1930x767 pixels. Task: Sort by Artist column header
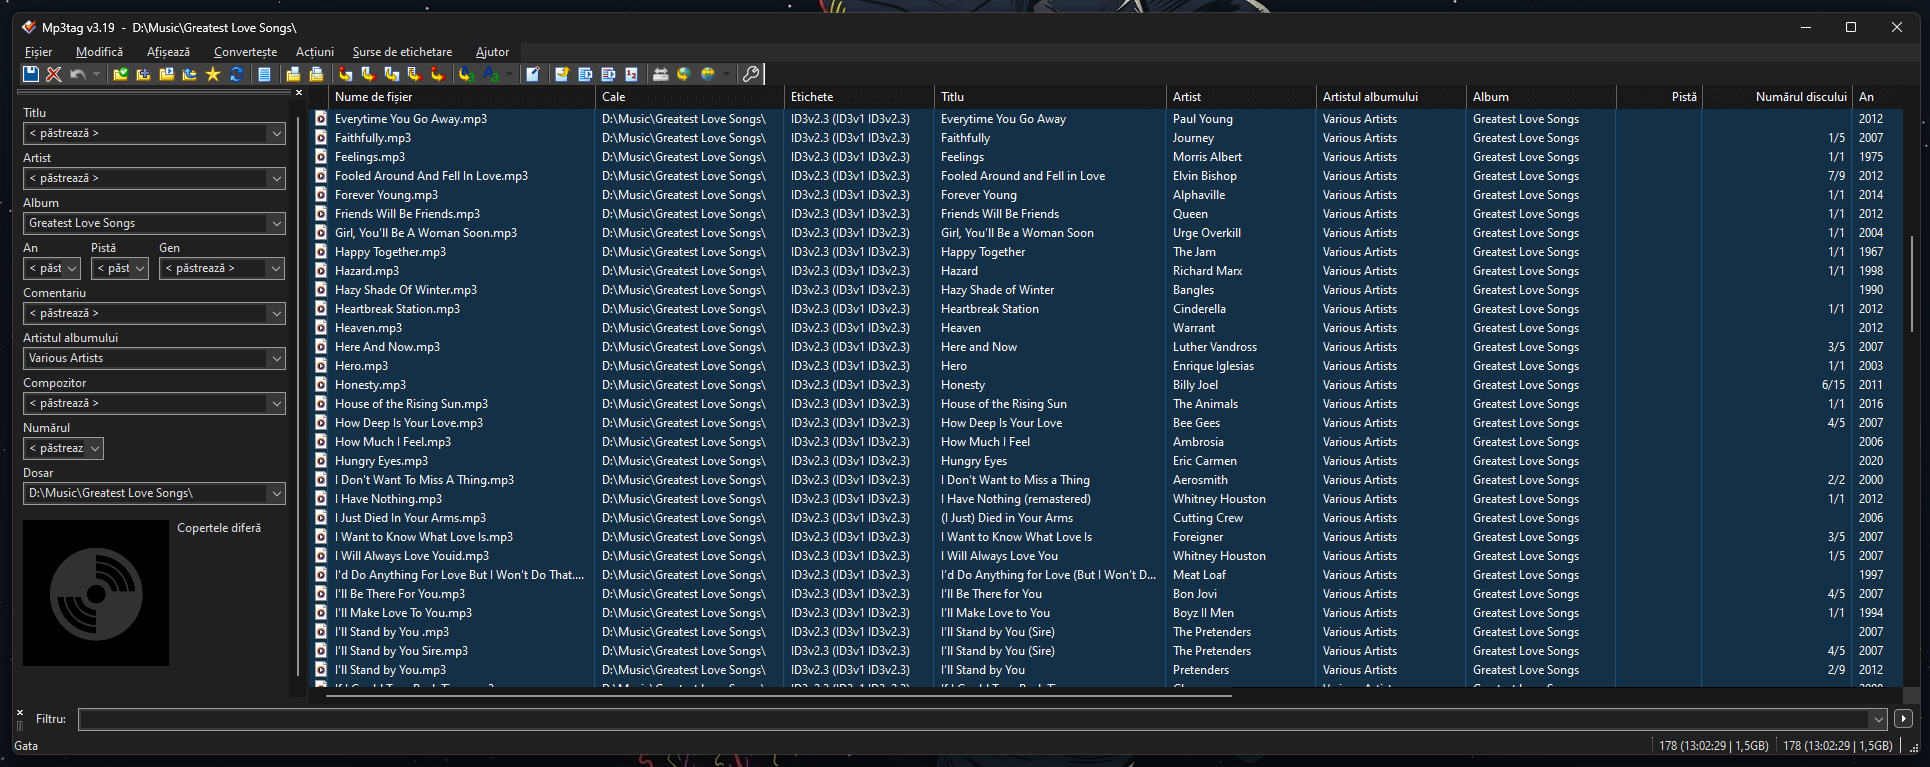[x=1241, y=97]
